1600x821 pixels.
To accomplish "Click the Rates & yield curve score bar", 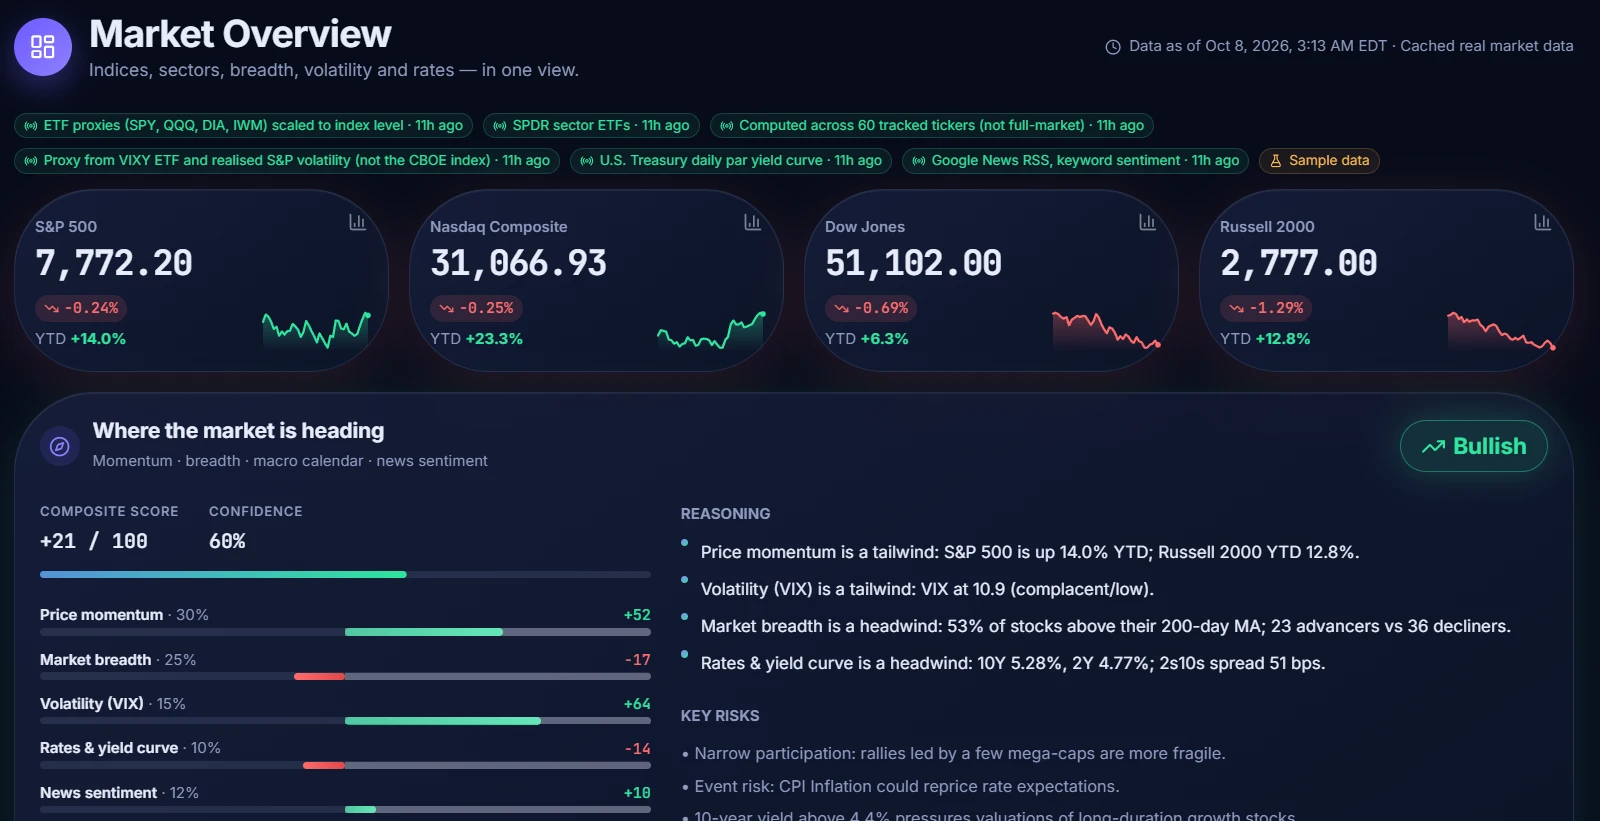I will (345, 765).
